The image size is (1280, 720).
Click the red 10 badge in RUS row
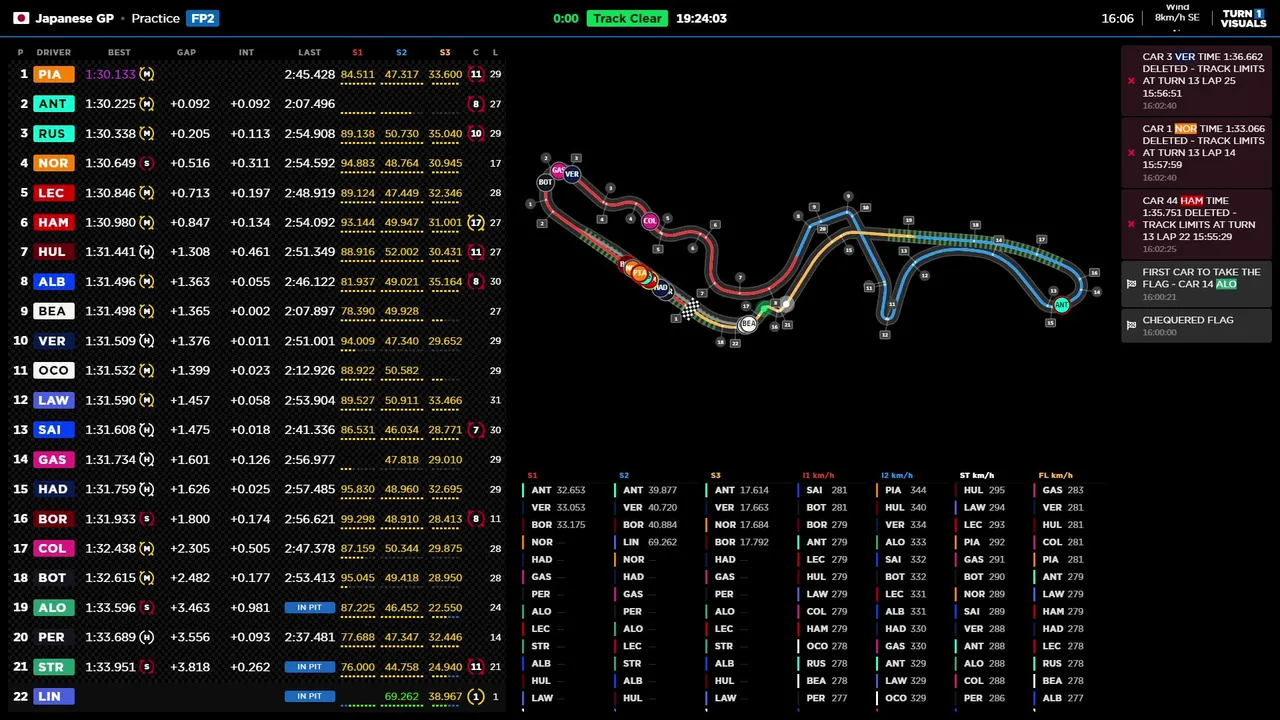[476, 133]
